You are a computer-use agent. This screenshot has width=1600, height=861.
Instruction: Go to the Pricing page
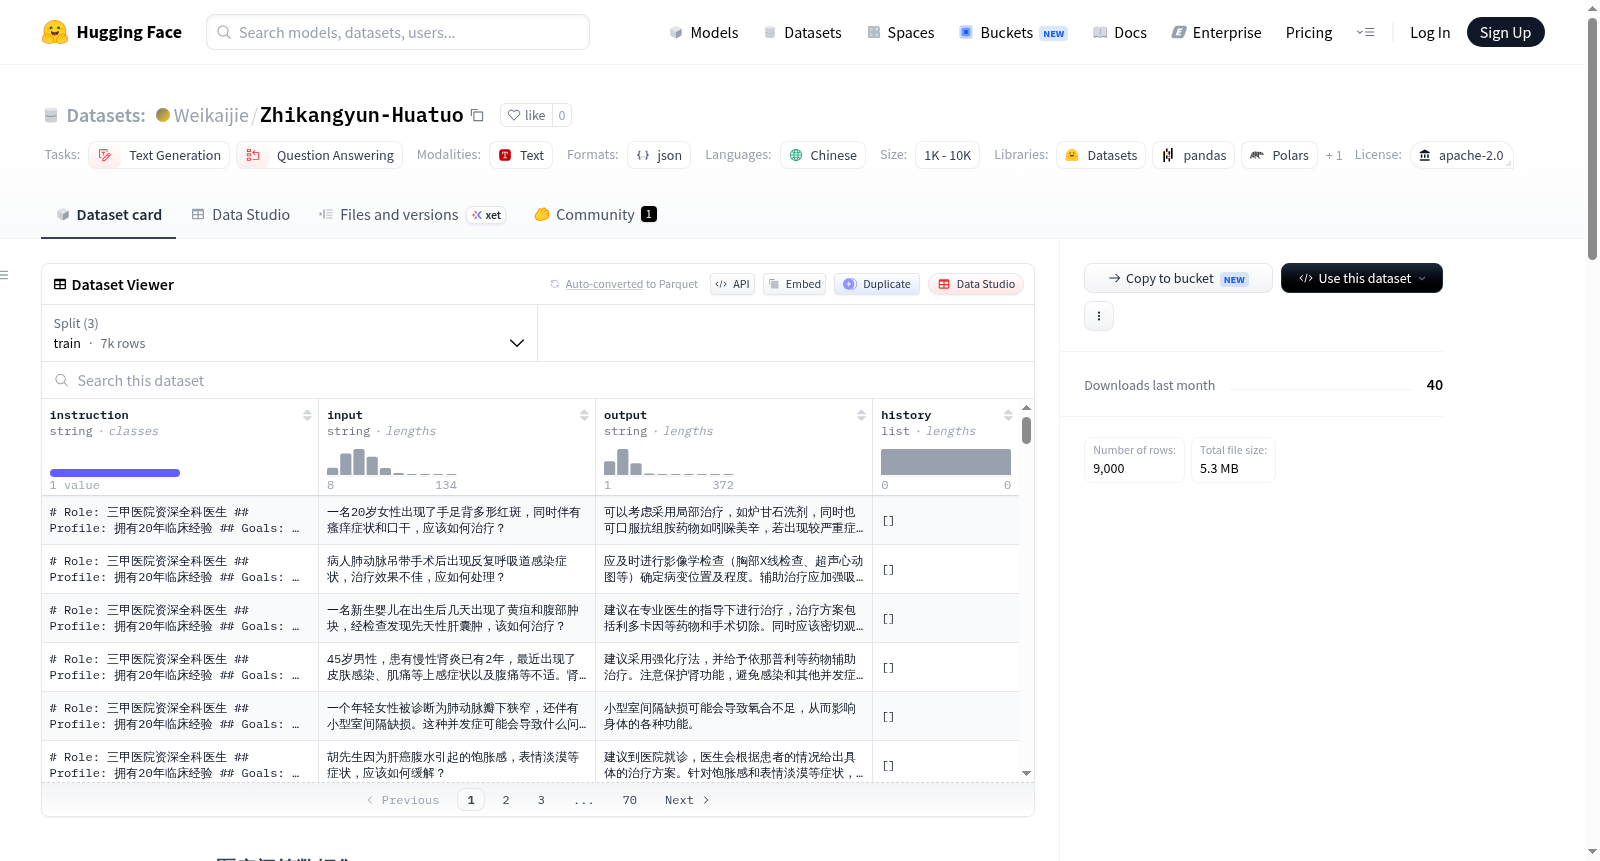coord(1309,32)
